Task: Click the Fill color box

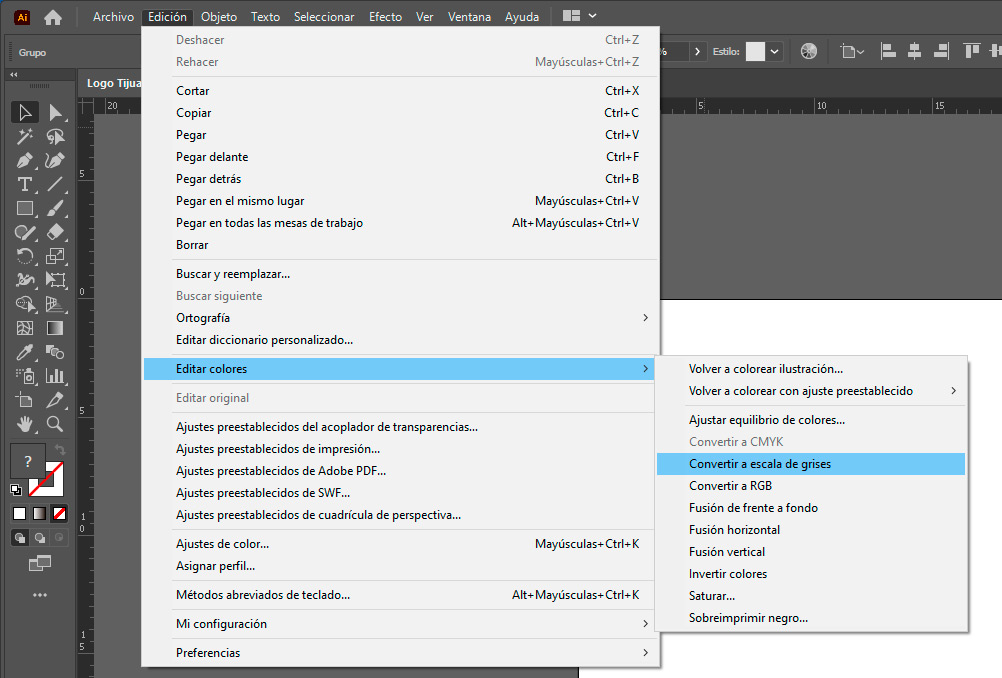Action: 27,461
